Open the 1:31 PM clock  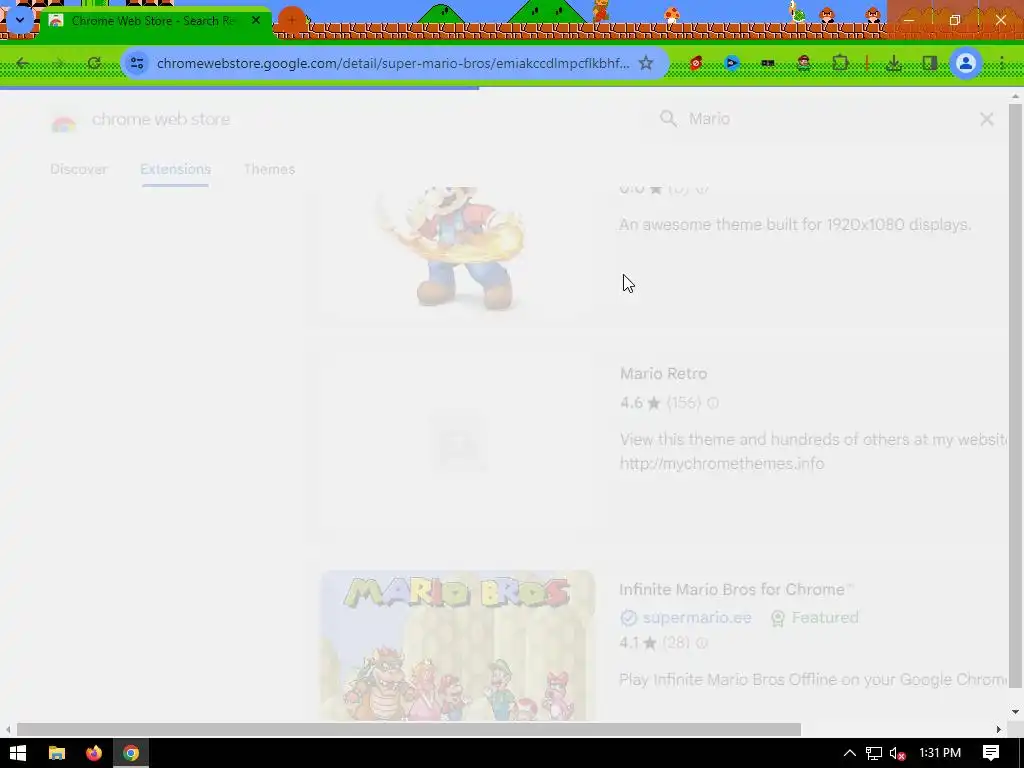[940, 753]
